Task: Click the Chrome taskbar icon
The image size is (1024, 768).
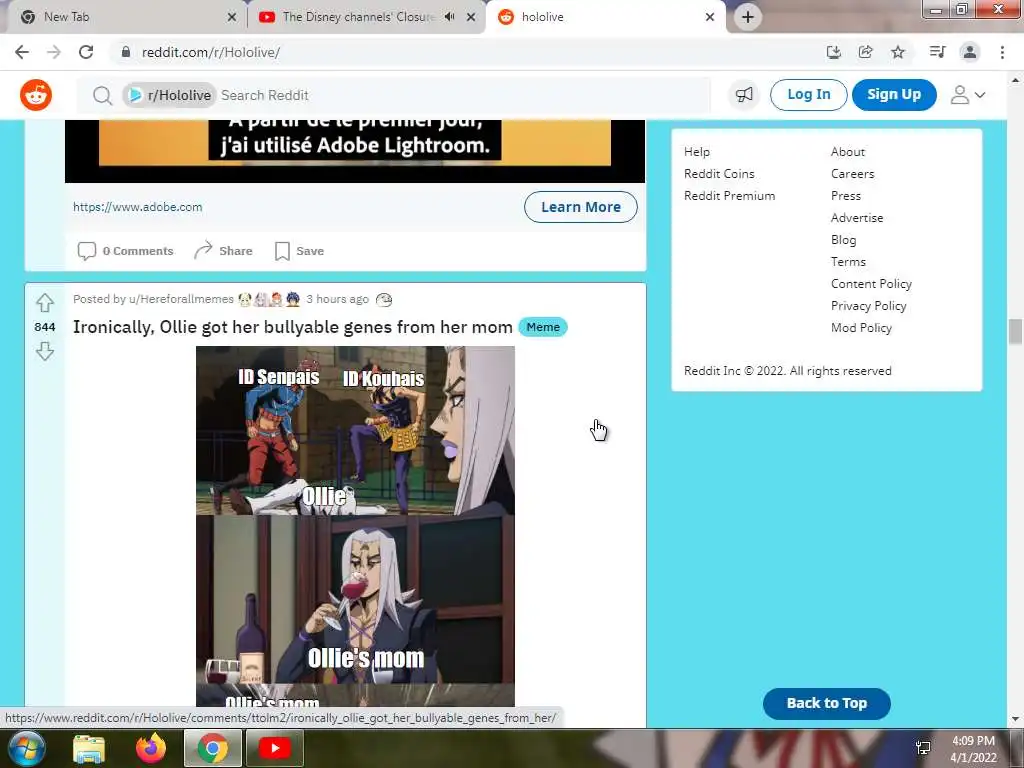Action: point(213,748)
